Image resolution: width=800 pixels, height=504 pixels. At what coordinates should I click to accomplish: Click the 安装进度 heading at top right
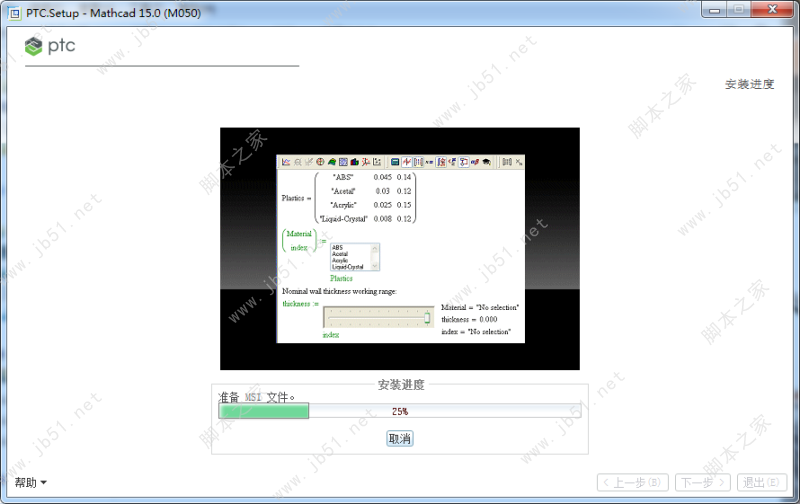(749, 84)
